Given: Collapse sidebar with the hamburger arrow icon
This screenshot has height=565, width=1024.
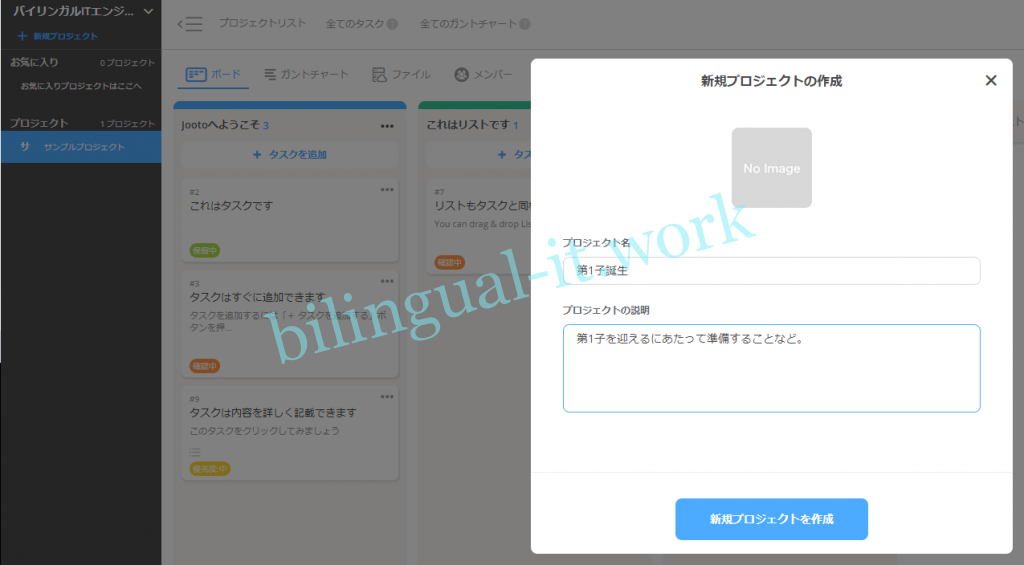Looking at the screenshot, I should [189, 24].
